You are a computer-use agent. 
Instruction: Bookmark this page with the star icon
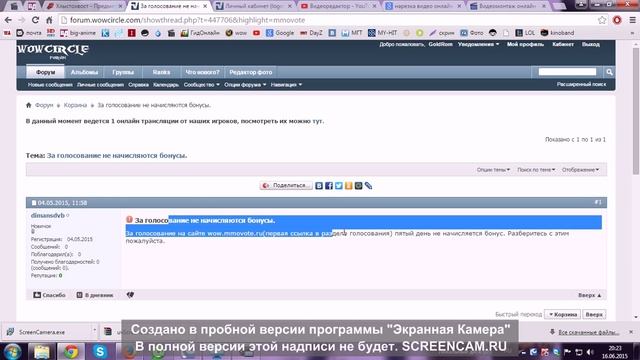(x=602, y=20)
